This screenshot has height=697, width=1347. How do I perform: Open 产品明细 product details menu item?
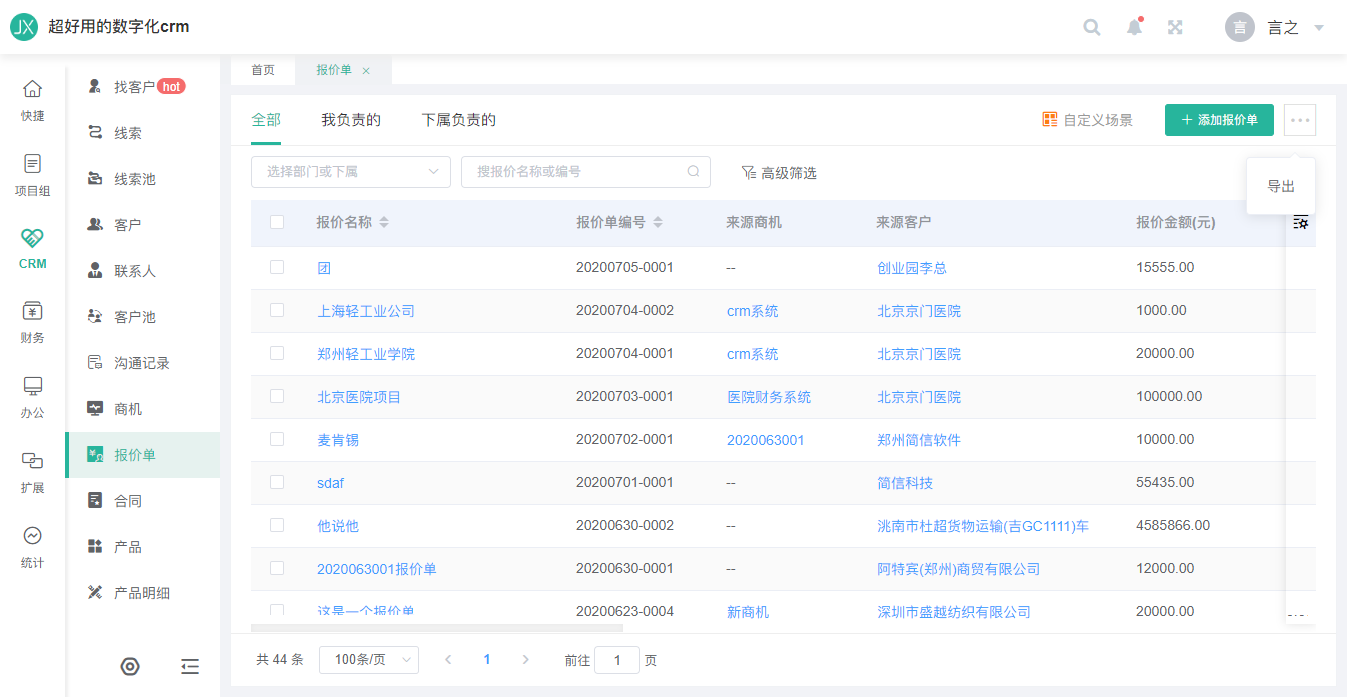[143, 593]
